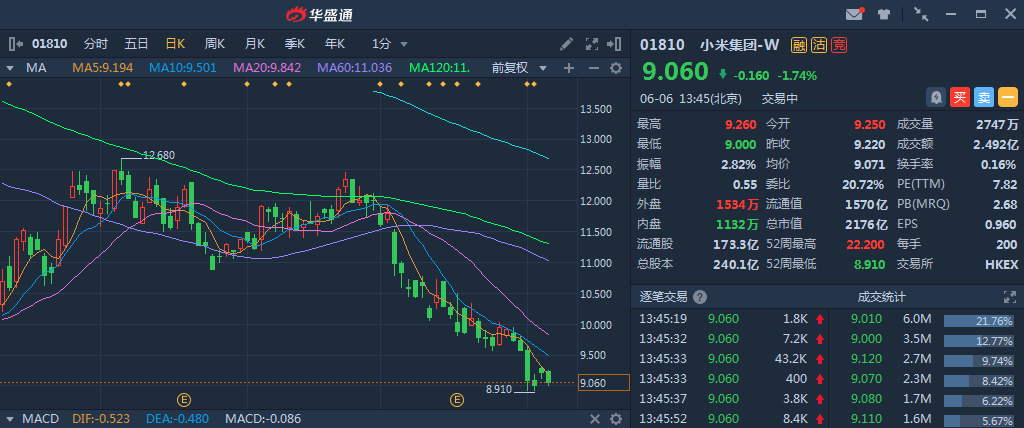Click 12.77% volume distribution bar
Viewport: 1024px width, 428px height.
tap(980, 340)
